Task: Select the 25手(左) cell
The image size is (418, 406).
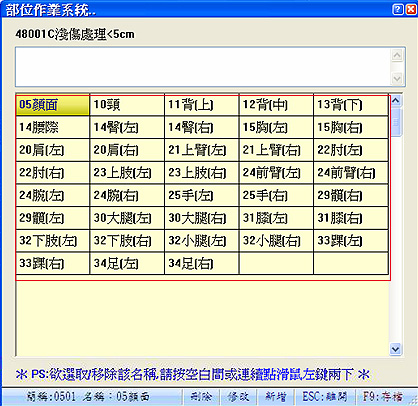Action: click(x=202, y=195)
